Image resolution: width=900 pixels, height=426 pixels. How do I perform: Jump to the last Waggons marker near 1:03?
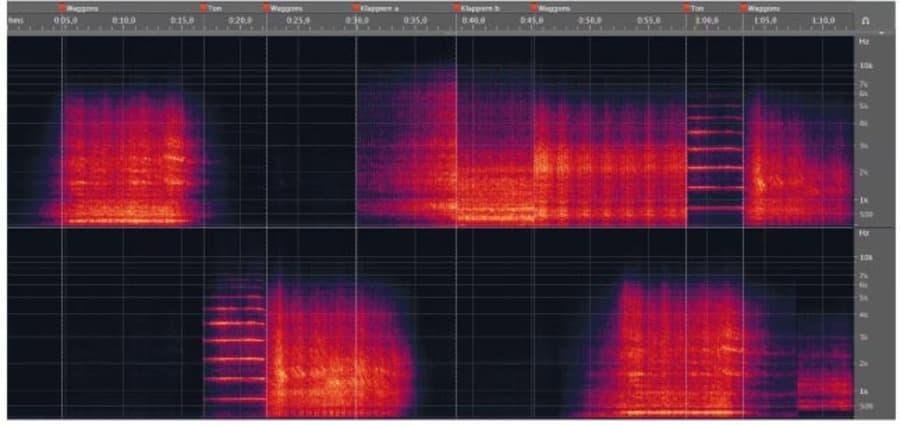tap(745, 8)
